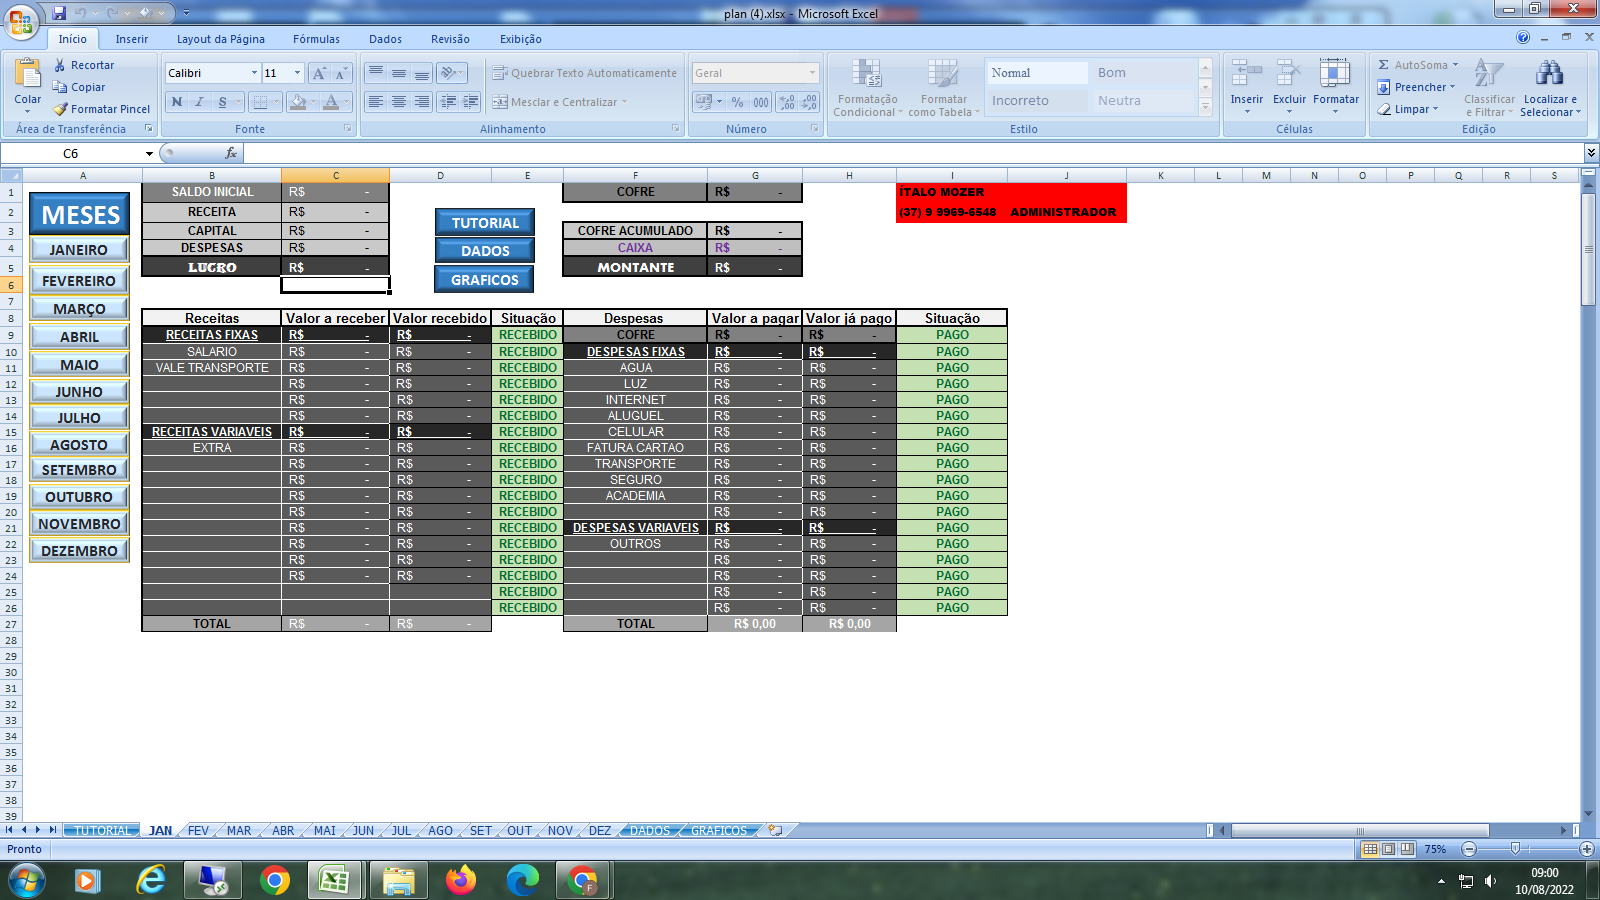Click the insert function fx icon
Screen dimensions: 1600x900
(231, 153)
